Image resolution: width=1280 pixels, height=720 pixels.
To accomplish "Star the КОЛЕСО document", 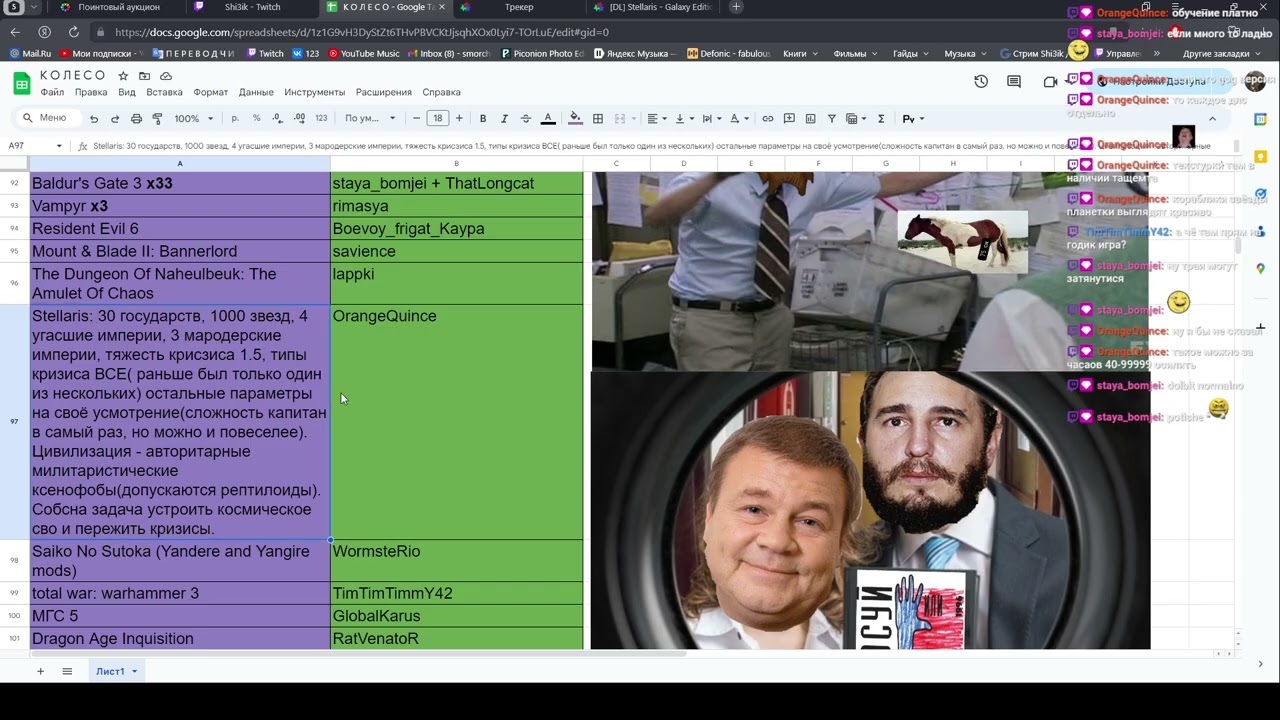I will pos(123,76).
